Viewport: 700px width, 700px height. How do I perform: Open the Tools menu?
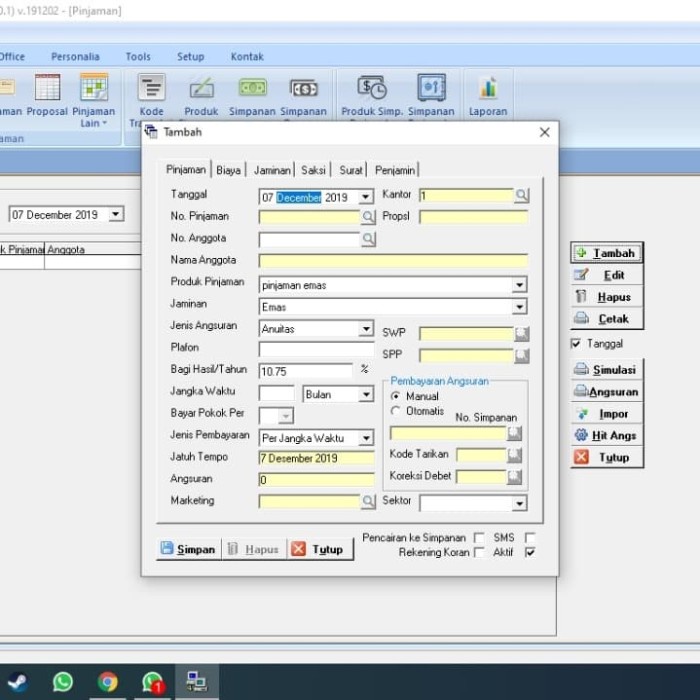click(x=138, y=57)
